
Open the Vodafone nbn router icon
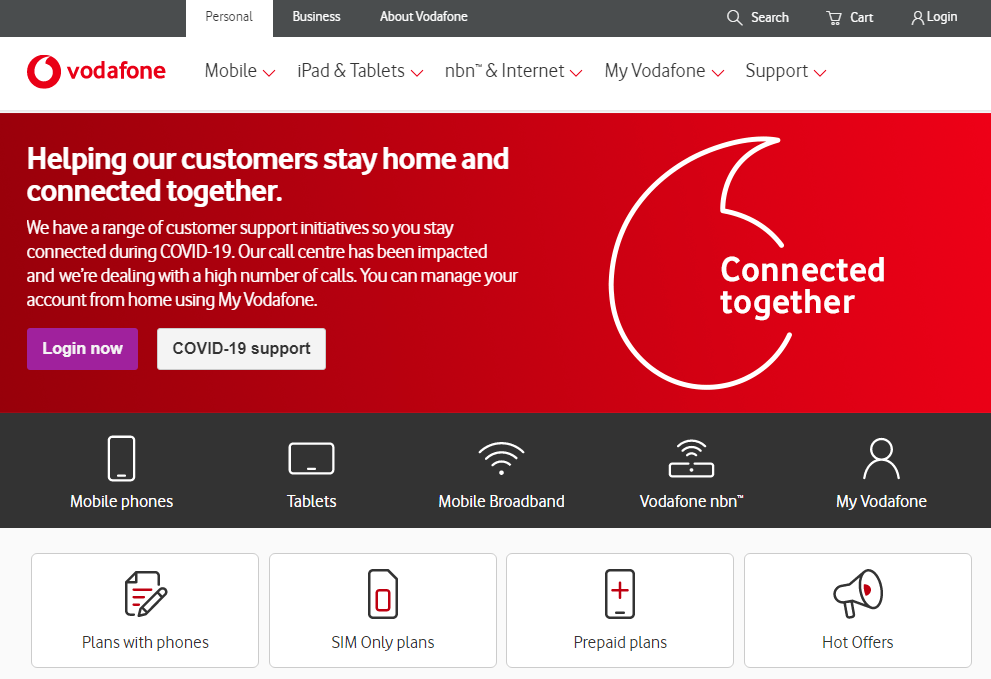pyautogui.click(x=691, y=458)
